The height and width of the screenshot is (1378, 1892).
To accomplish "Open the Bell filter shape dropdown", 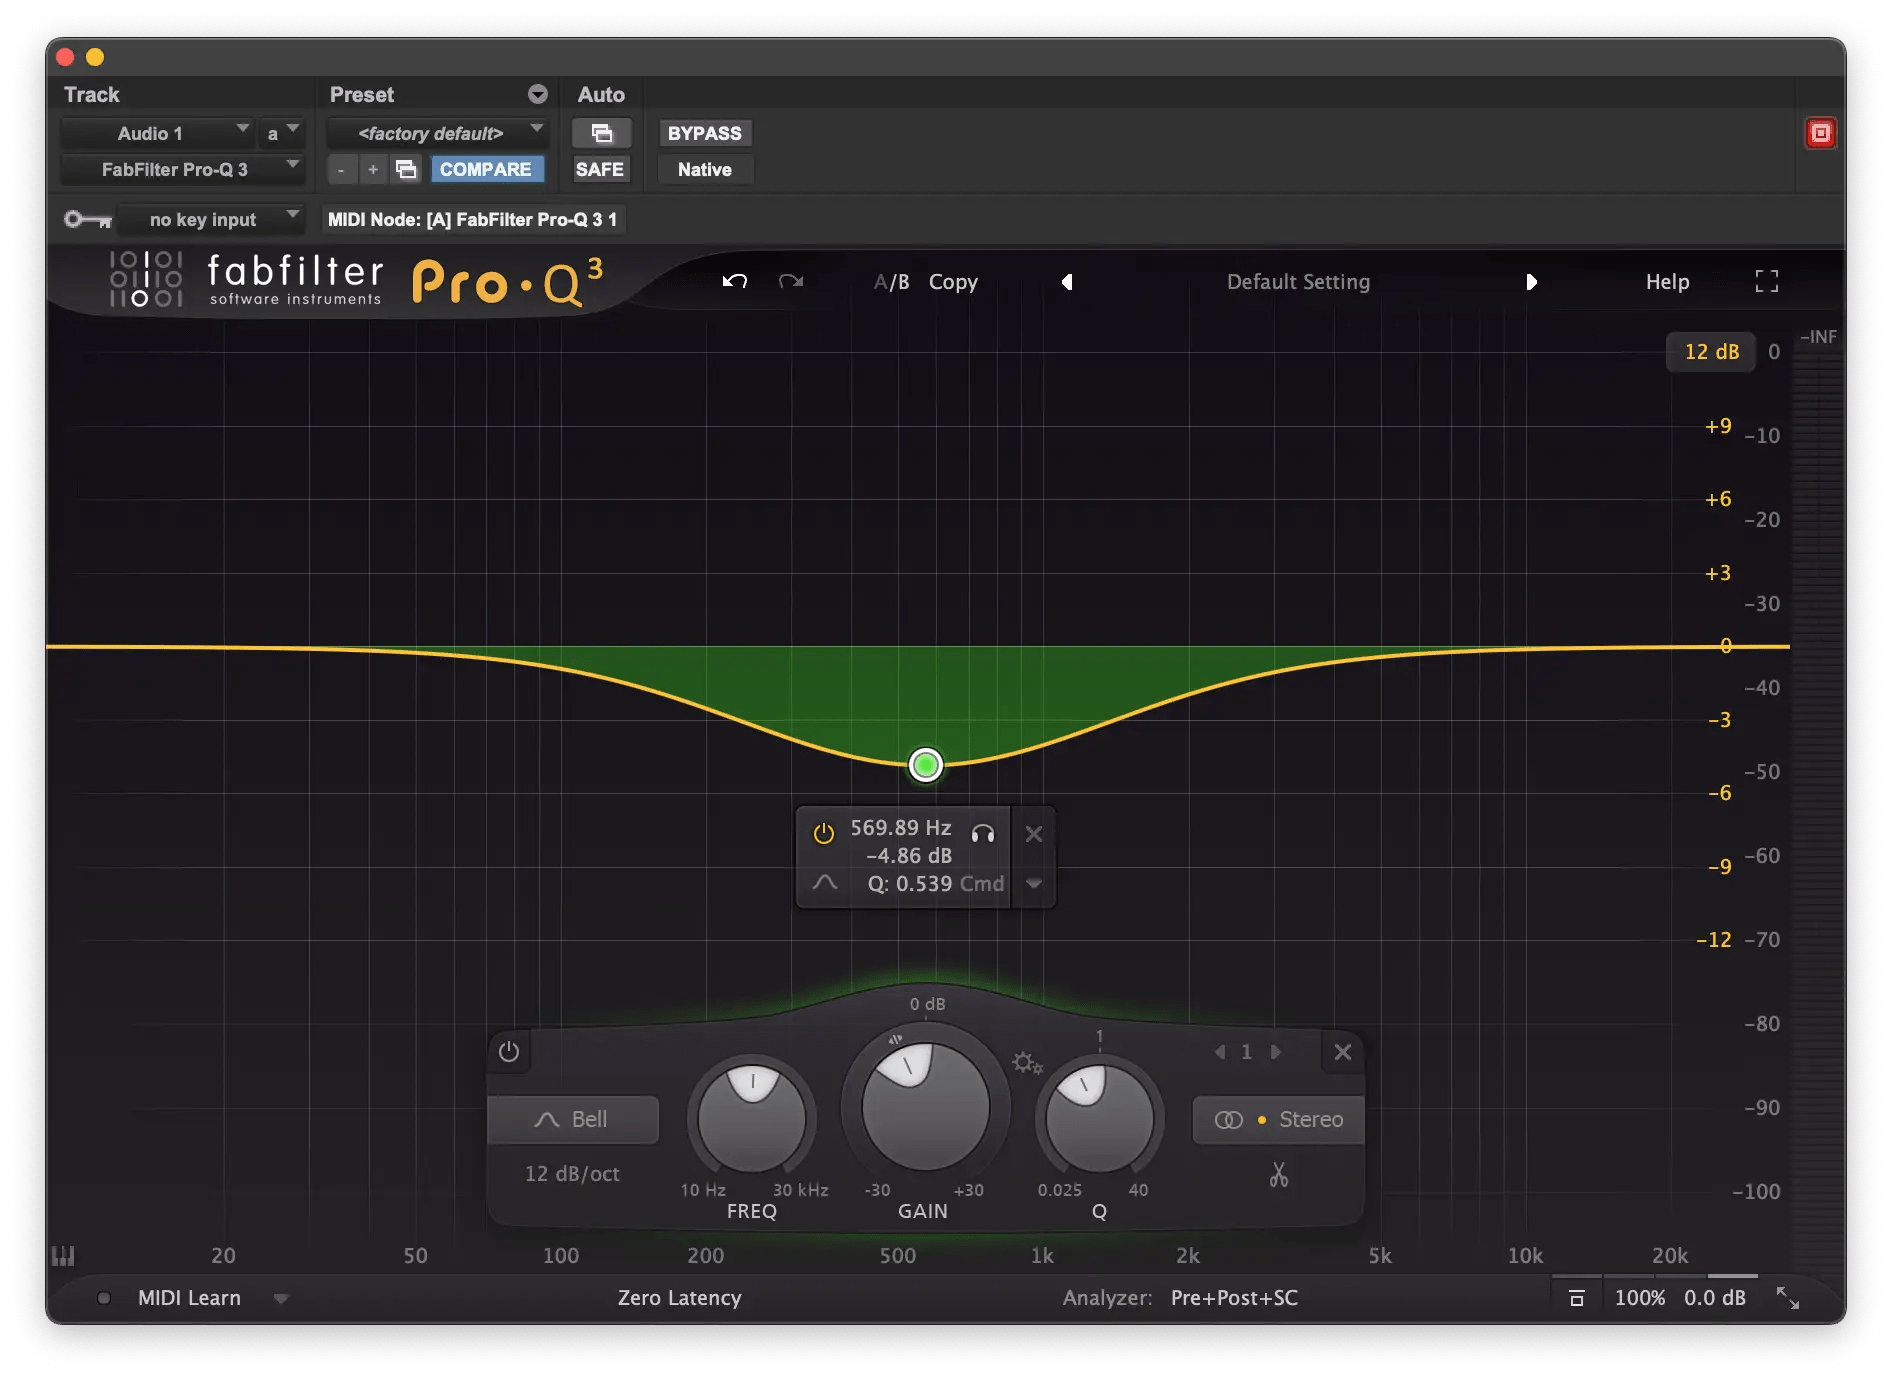I will [x=573, y=1119].
